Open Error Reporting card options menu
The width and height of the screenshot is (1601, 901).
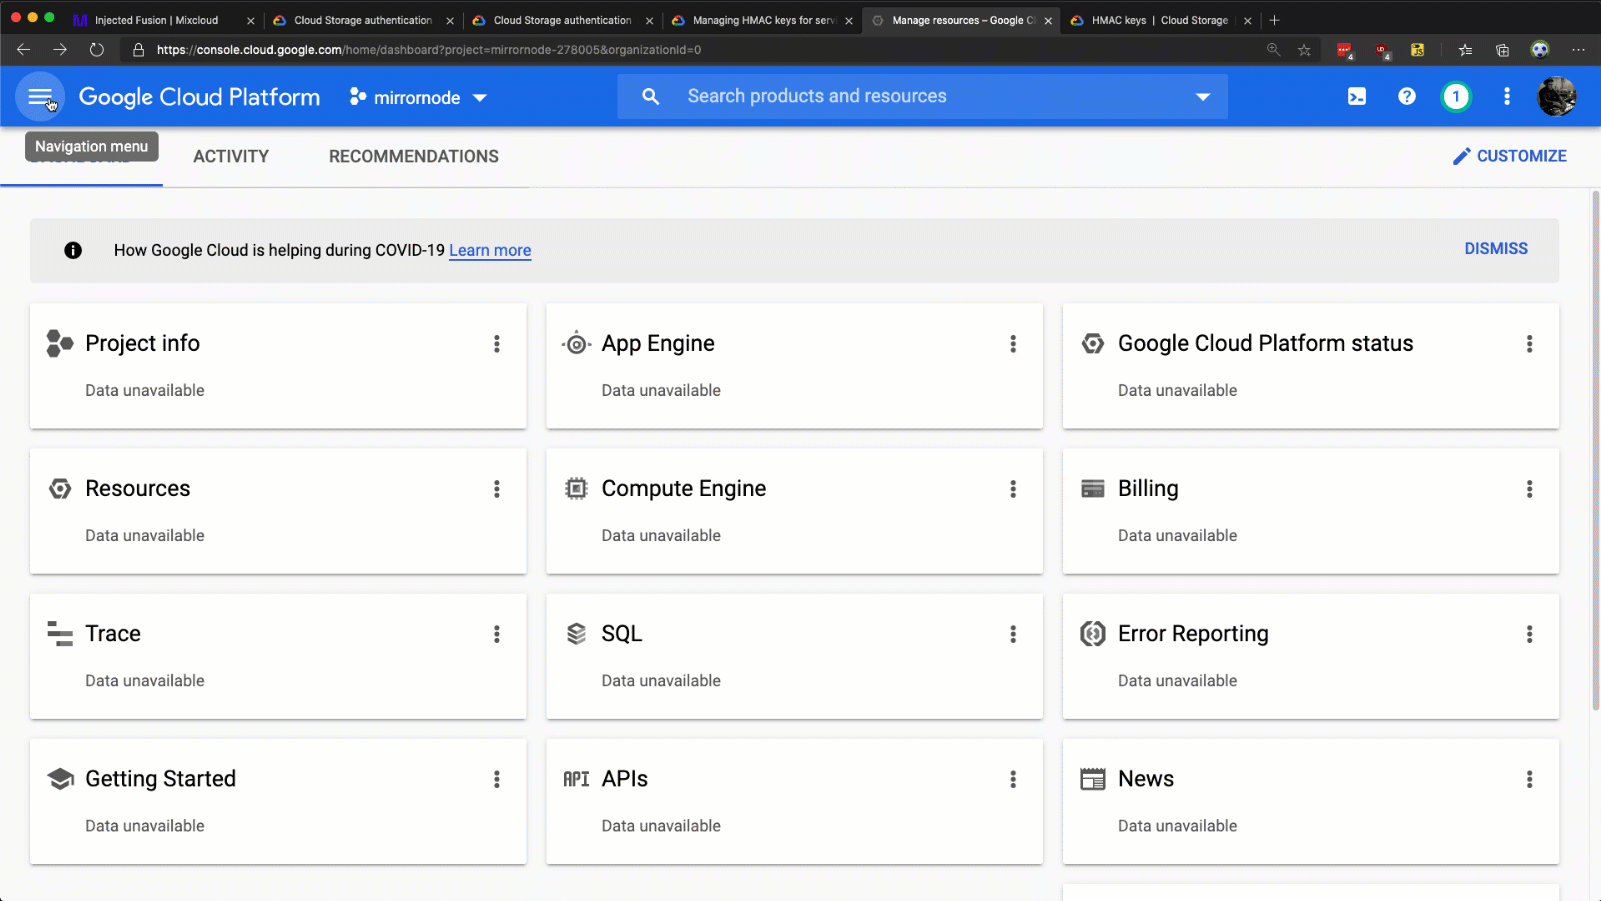1529,634
